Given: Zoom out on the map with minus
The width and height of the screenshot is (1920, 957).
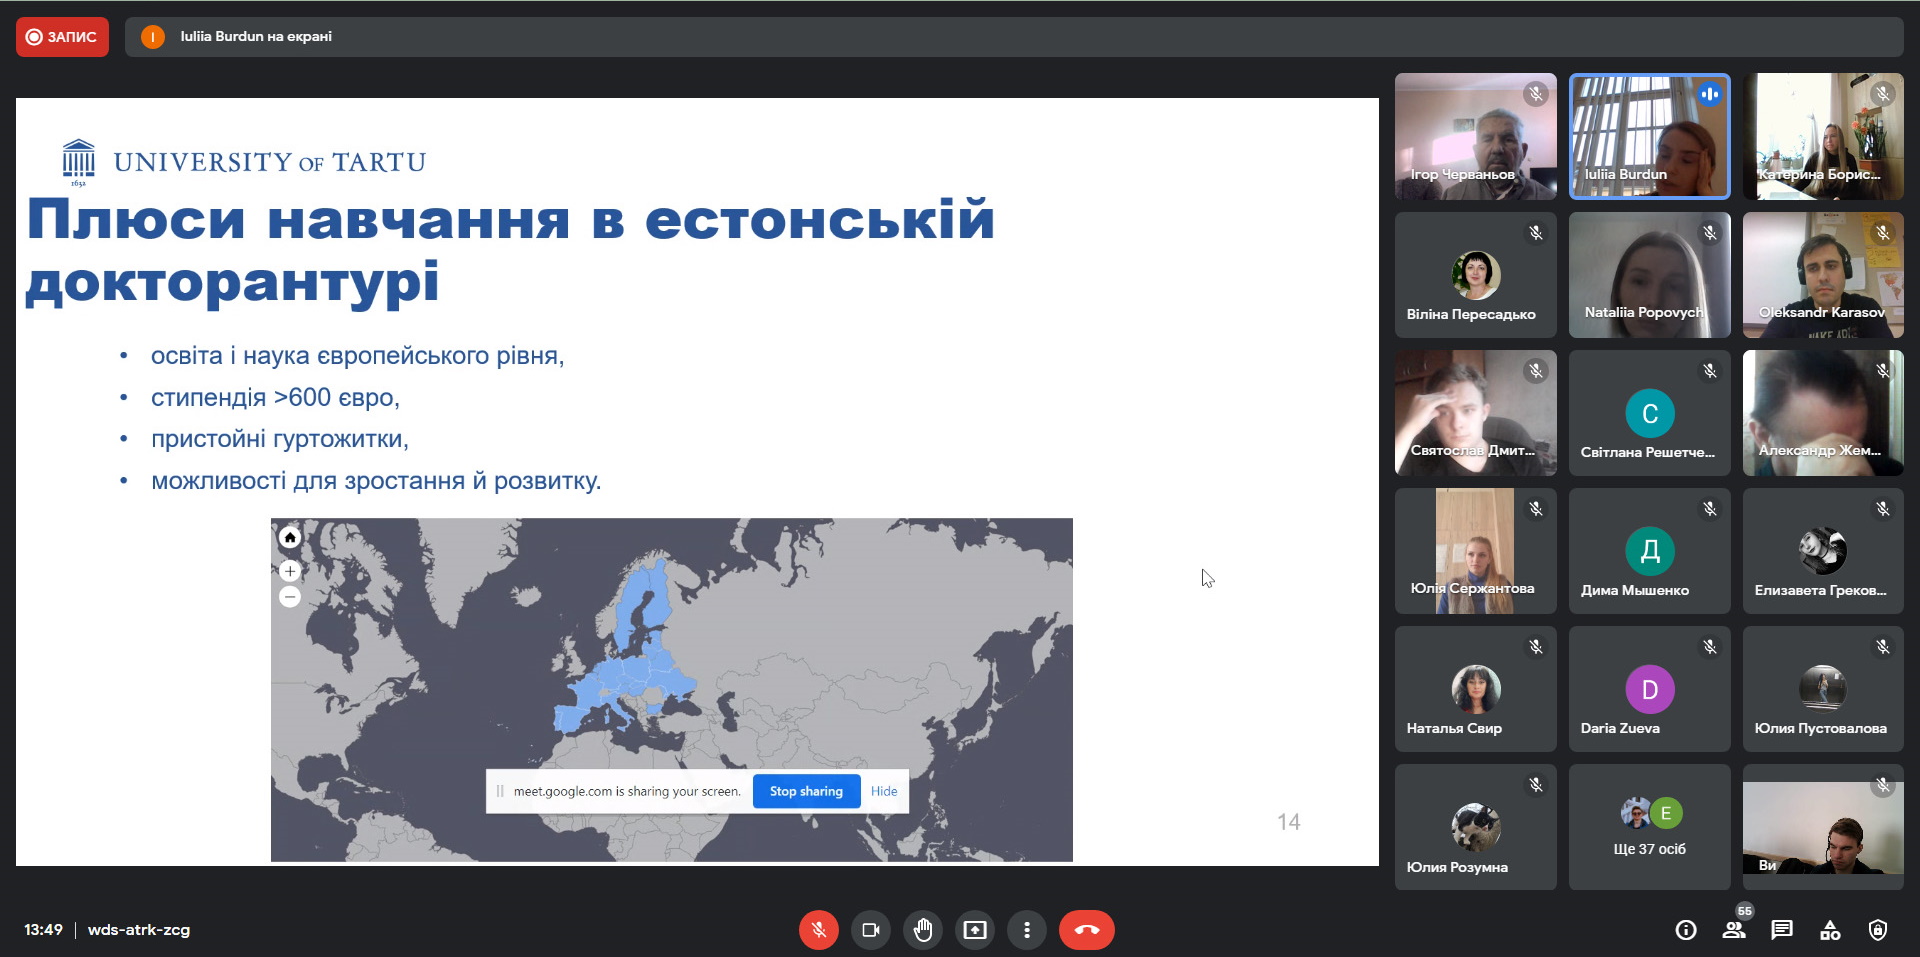Looking at the screenshot, I should pyautogui.click(x=290, y=597).
